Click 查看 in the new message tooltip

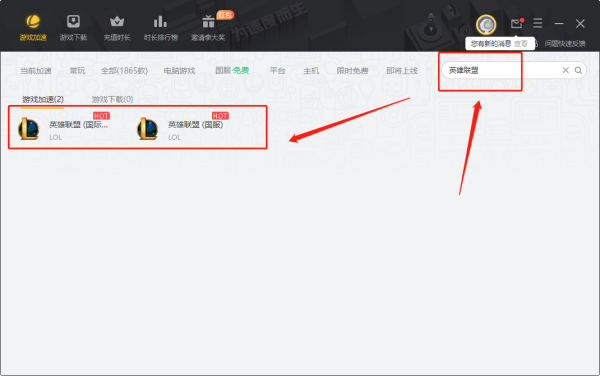click(521, 44)
